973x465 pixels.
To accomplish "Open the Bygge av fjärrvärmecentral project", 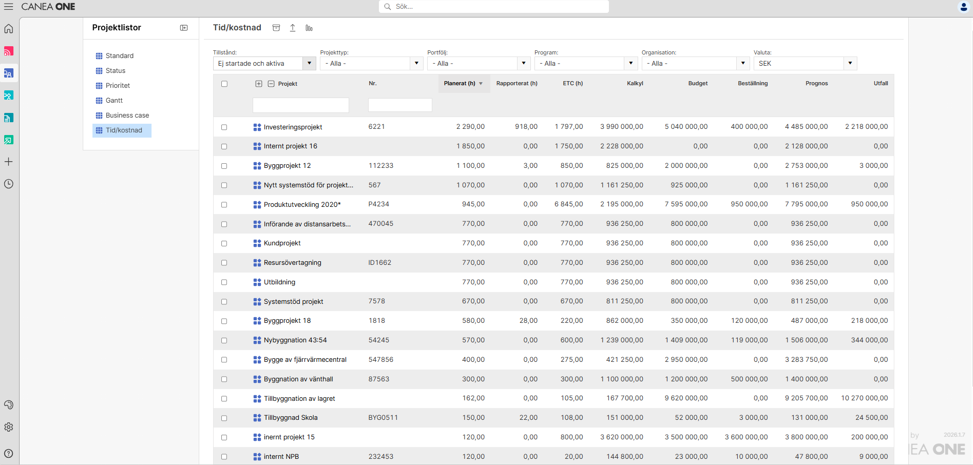I will tap(305, 359).
